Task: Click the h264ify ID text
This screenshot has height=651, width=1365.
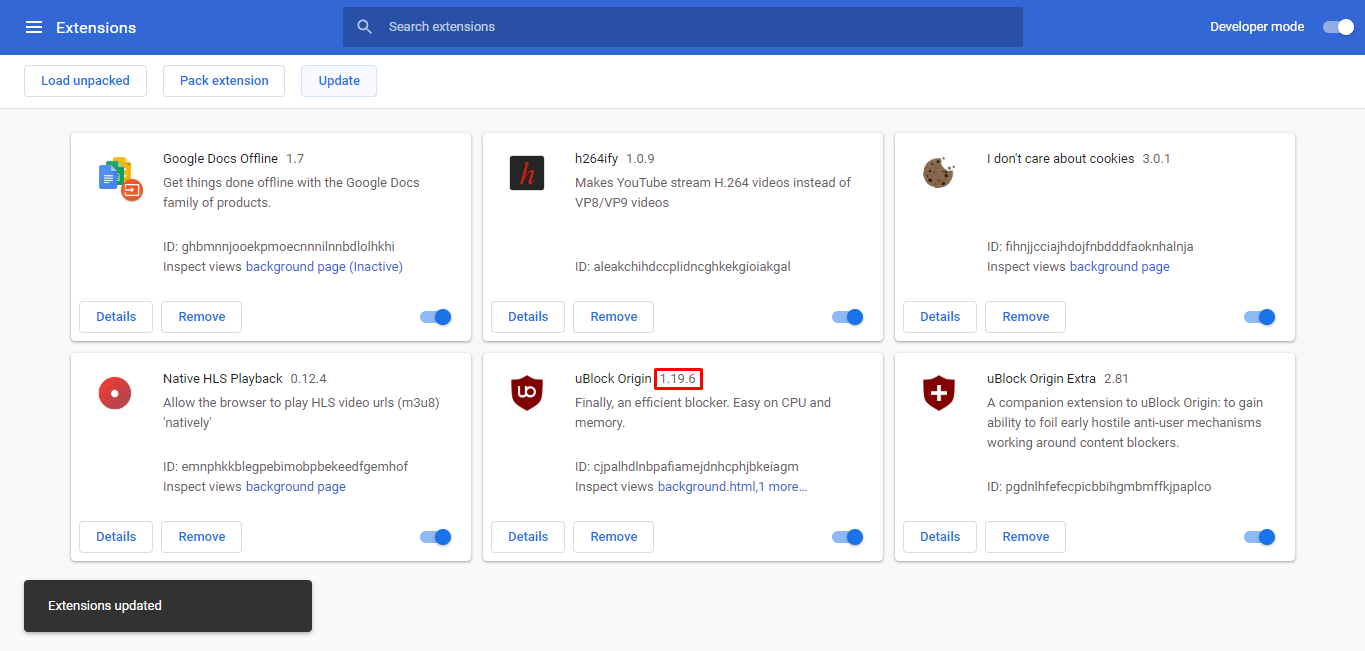Action: tap(683, 267)
